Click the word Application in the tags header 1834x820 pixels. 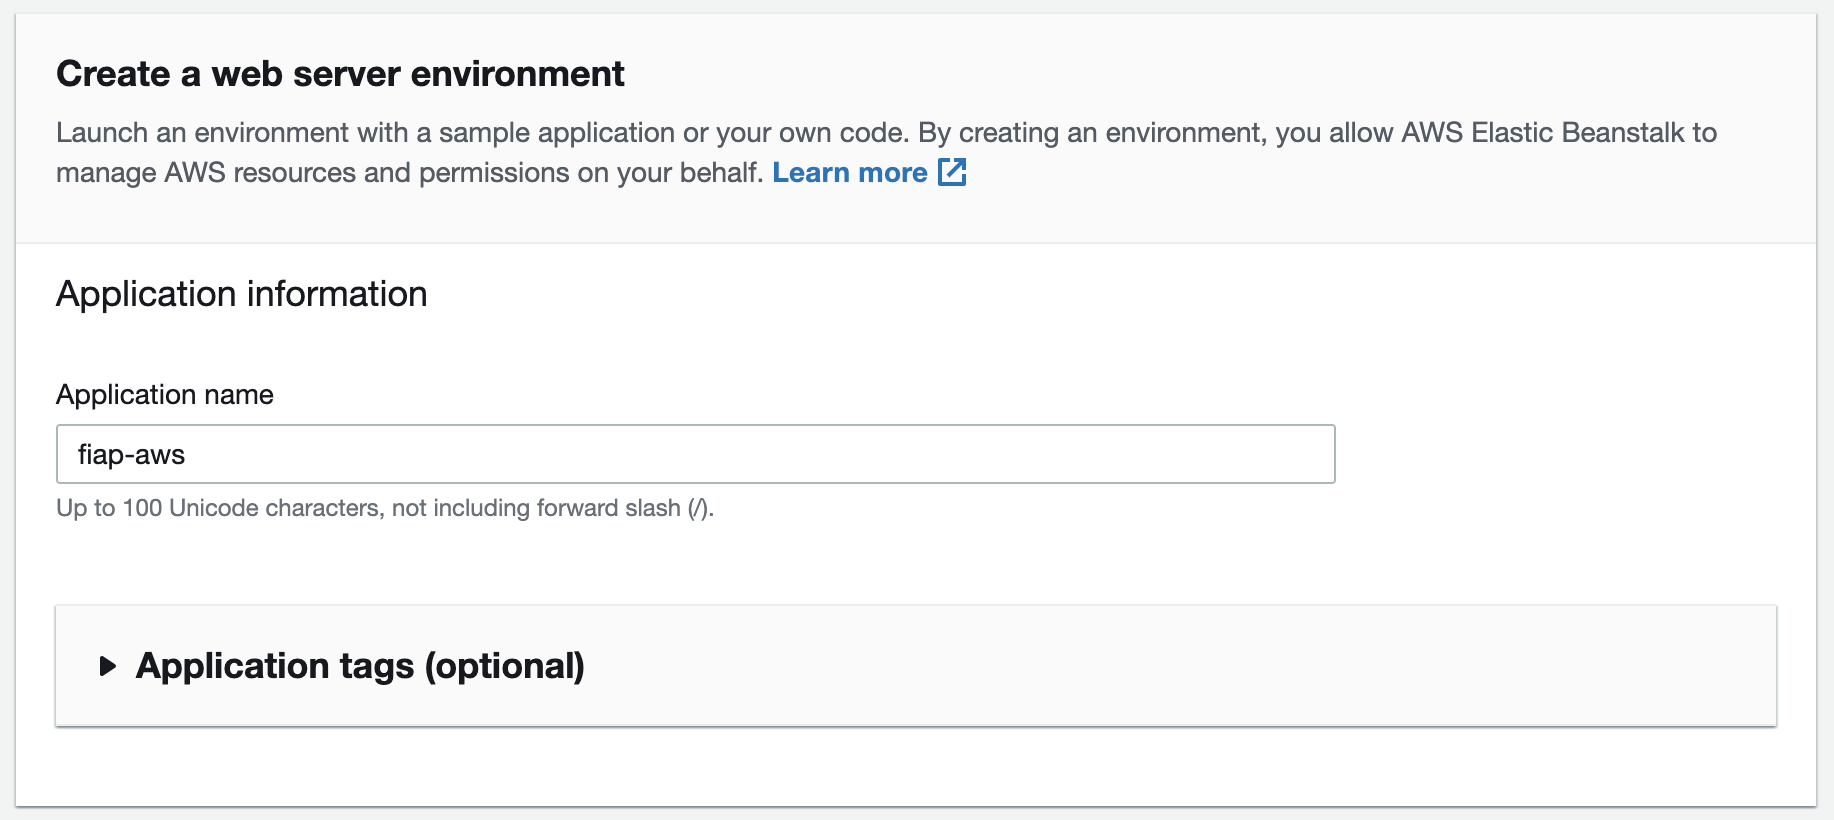(x=232, y=666)
